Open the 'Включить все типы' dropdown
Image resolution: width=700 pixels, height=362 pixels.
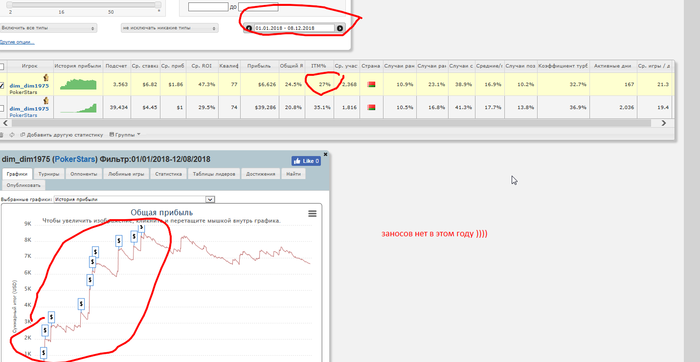click(48, 28)
